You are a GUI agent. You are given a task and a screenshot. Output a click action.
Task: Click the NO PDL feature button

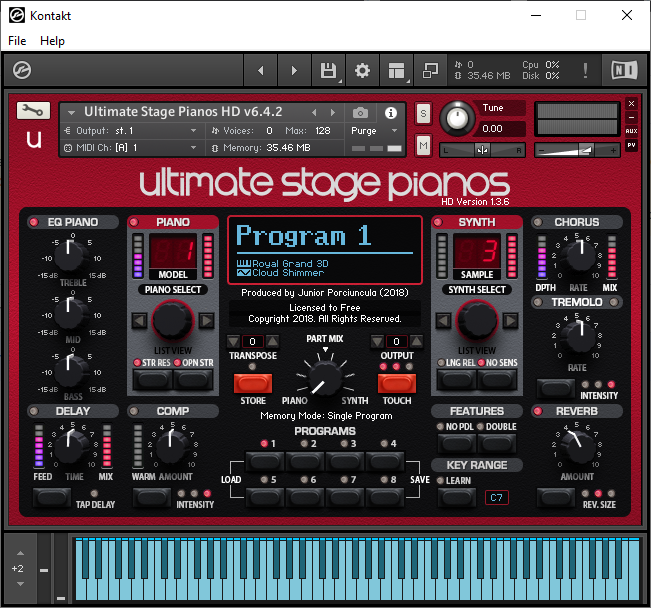tap(457, 444)
